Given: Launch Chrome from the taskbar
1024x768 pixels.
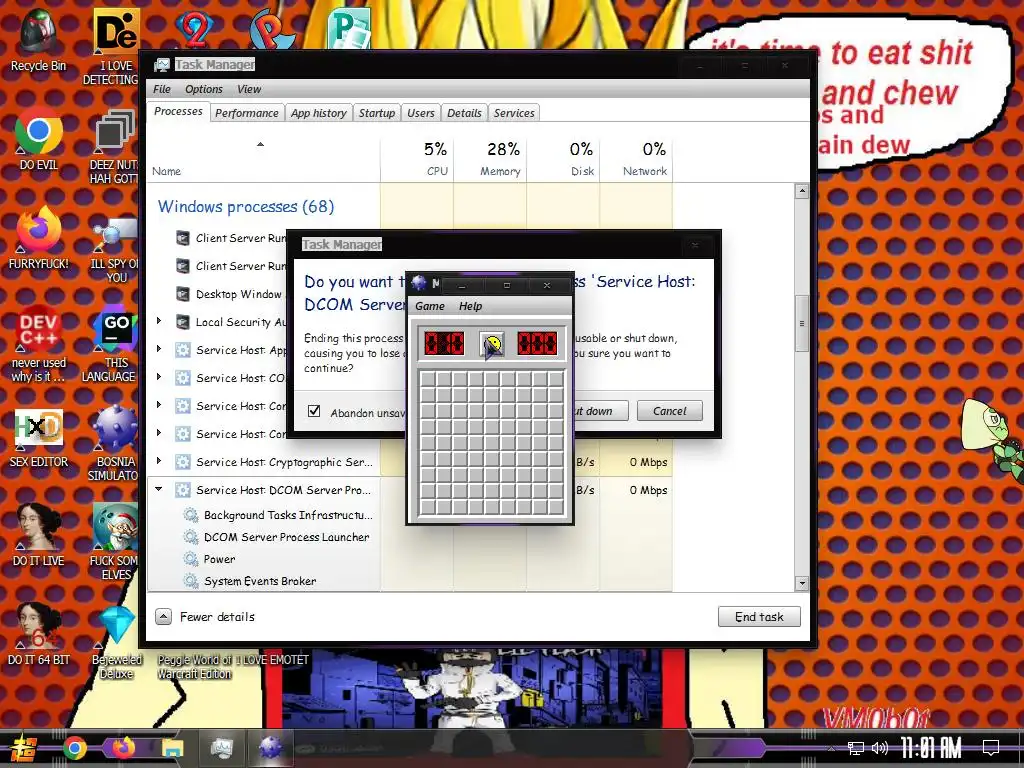Looking at the screenshot, I should click(74, 748).
